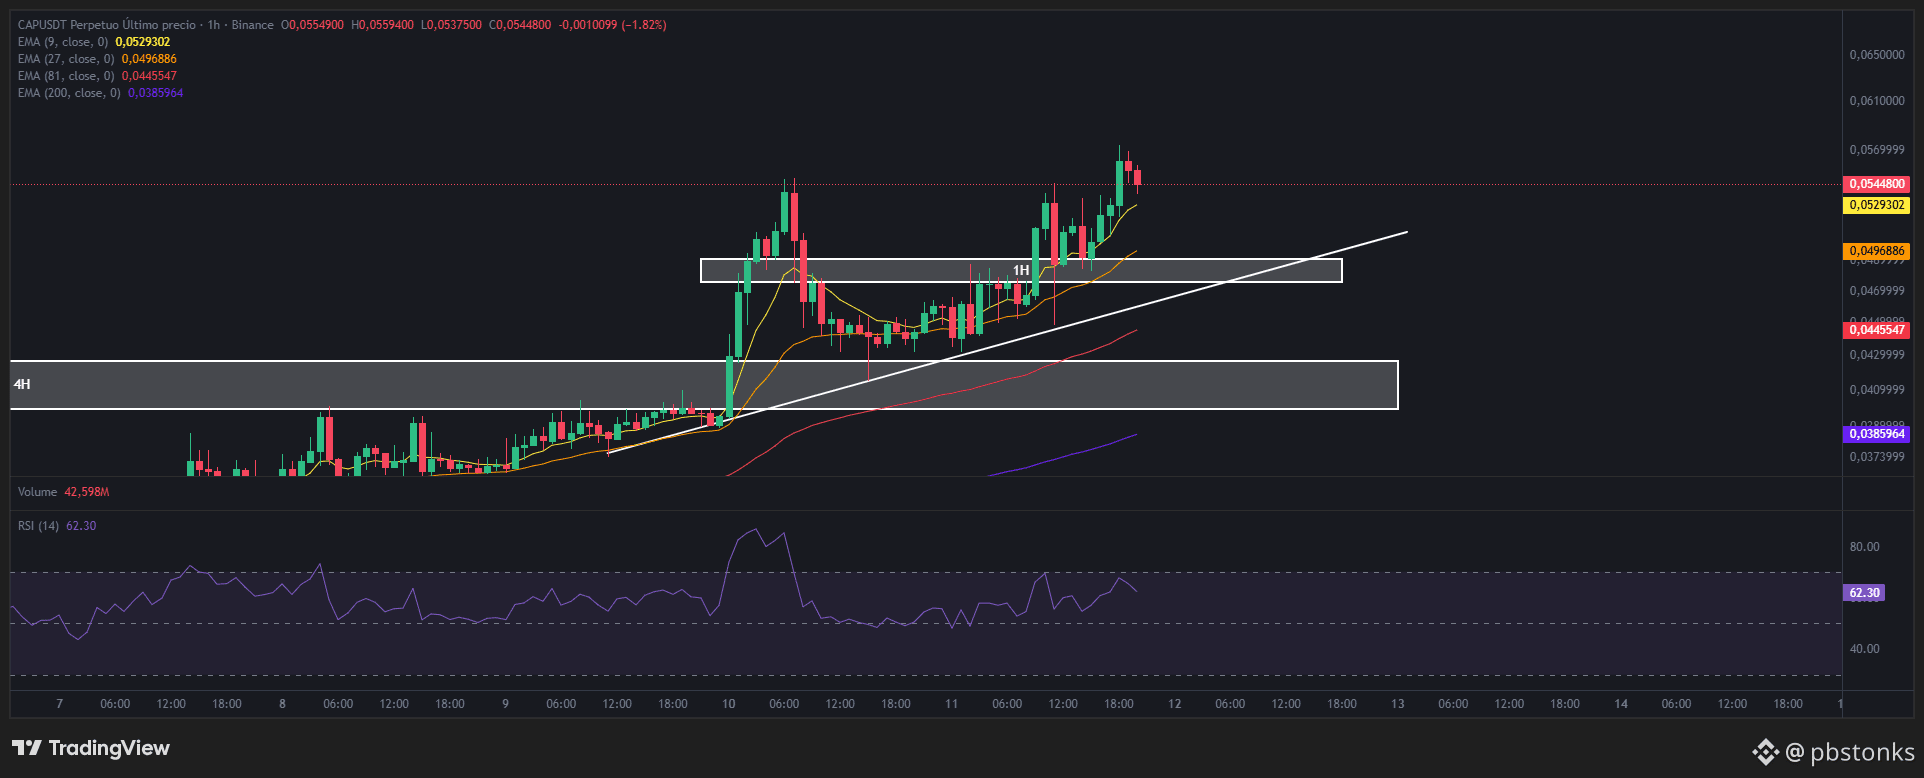Click date 8 on the time axis
The image size is (1924, 778).
(283, 704)
